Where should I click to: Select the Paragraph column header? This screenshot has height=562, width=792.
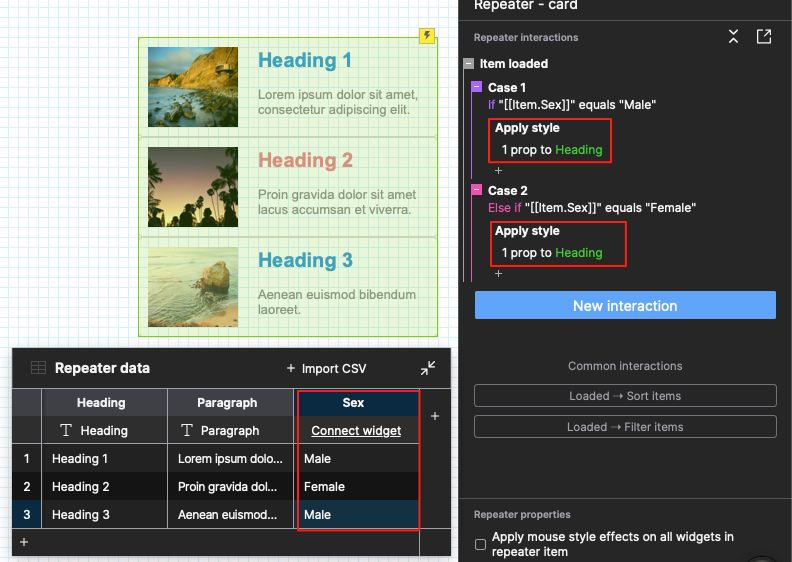[x=227, y=403]
